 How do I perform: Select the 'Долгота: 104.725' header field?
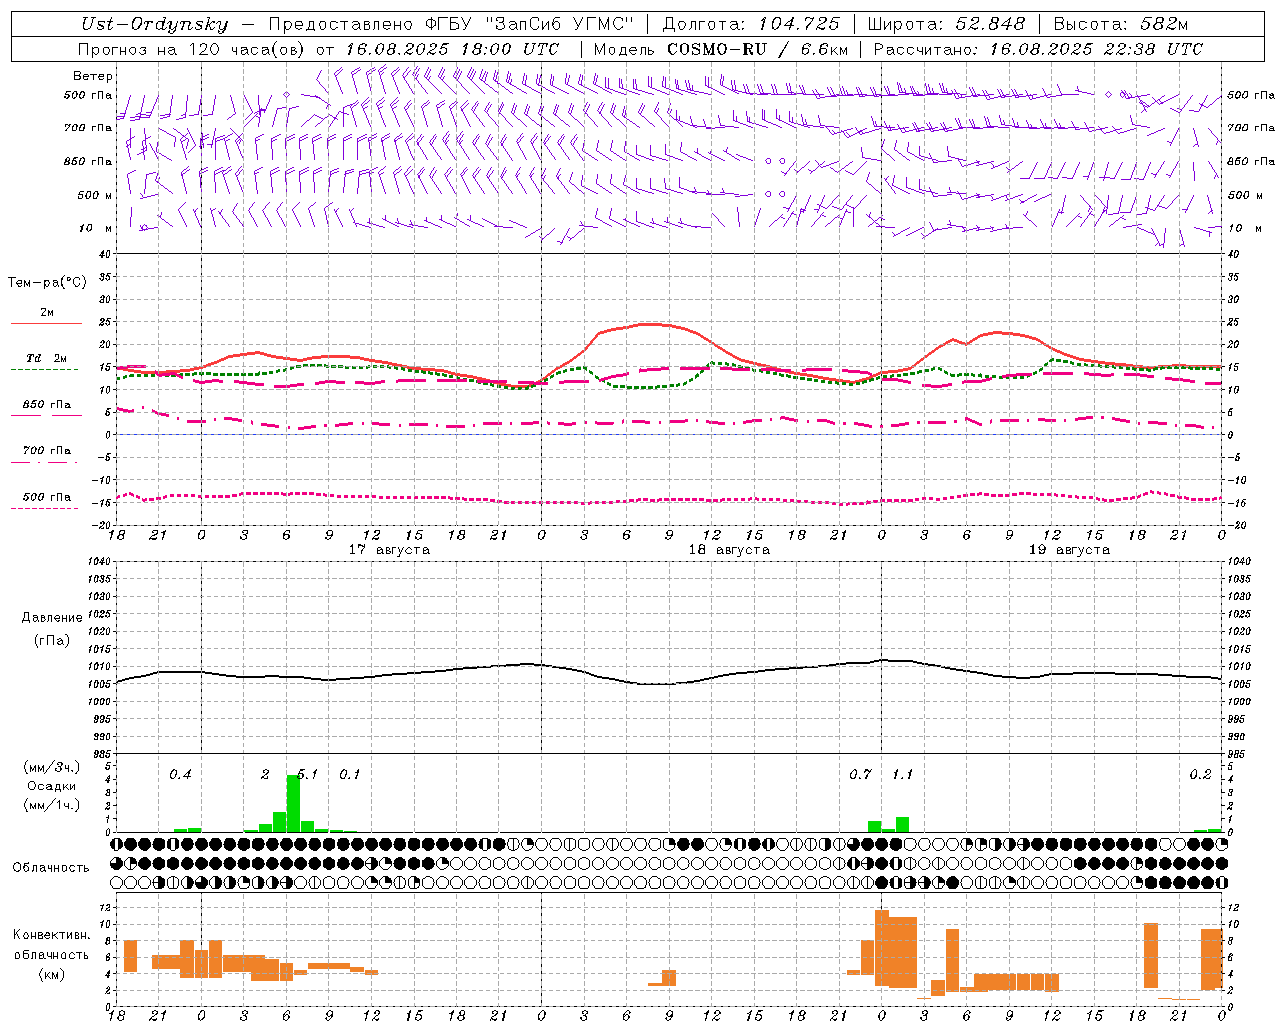[751, 24]
